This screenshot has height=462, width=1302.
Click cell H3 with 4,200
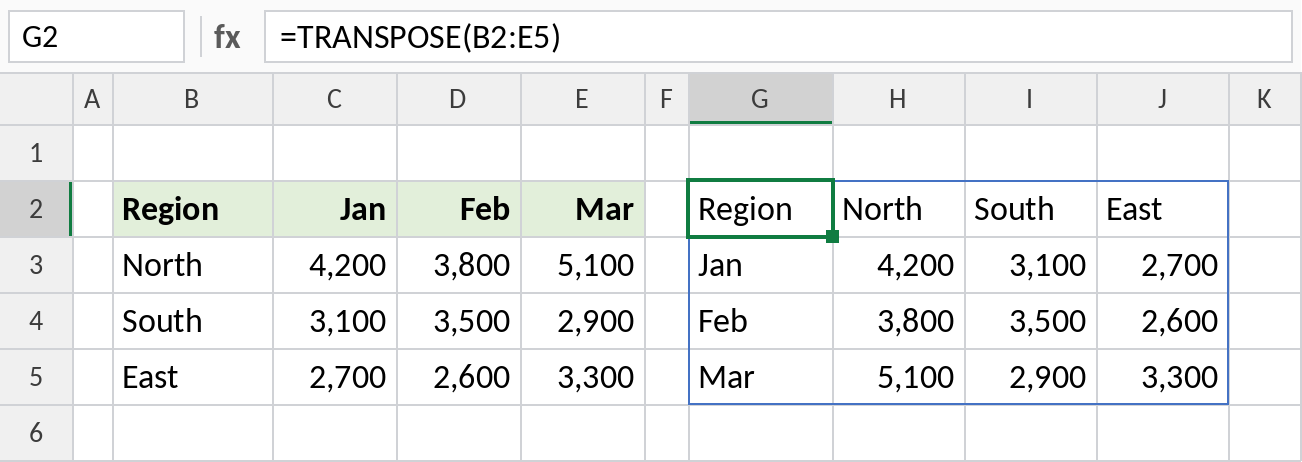pos(899,265)
